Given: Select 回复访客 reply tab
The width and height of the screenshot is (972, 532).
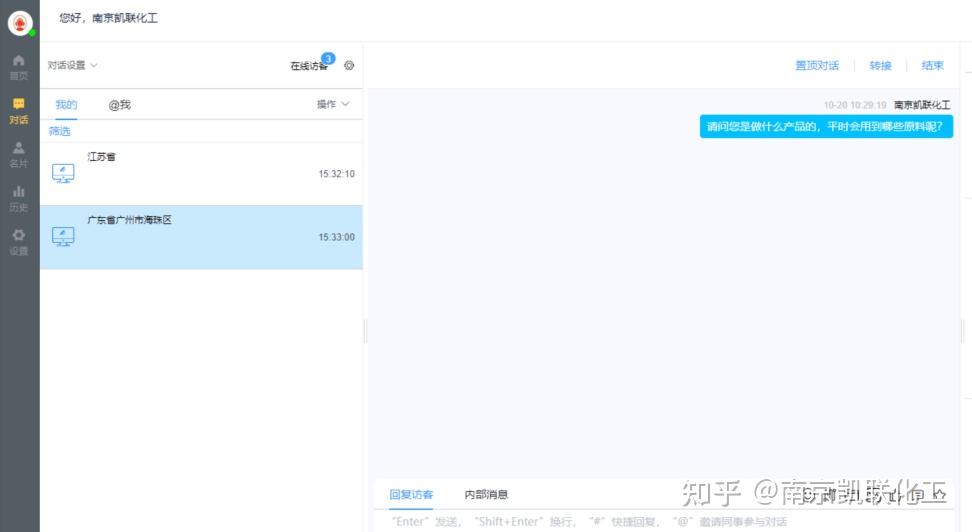Looking at the screenshot, I should [x=411, y=494].
